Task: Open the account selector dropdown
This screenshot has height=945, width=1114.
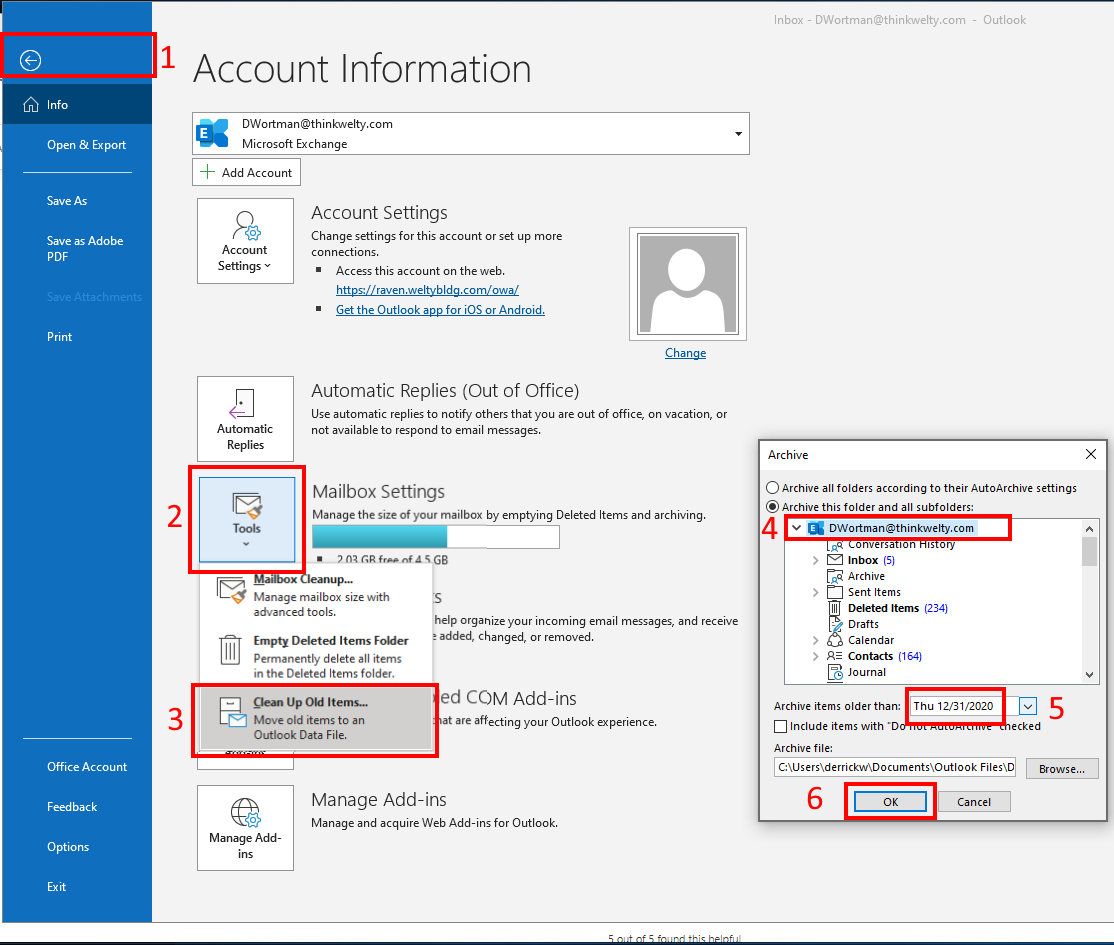Action: [738, 133]
